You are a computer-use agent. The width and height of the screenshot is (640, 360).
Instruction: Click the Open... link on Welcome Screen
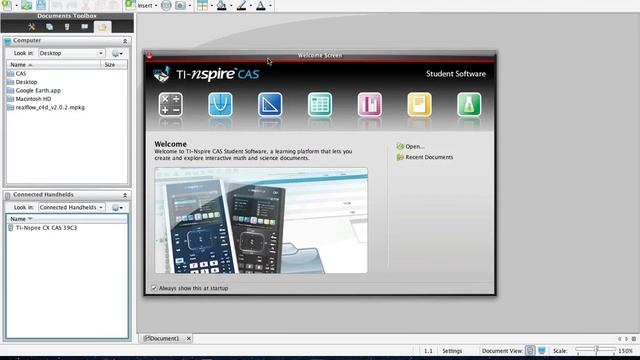(411, 146)
